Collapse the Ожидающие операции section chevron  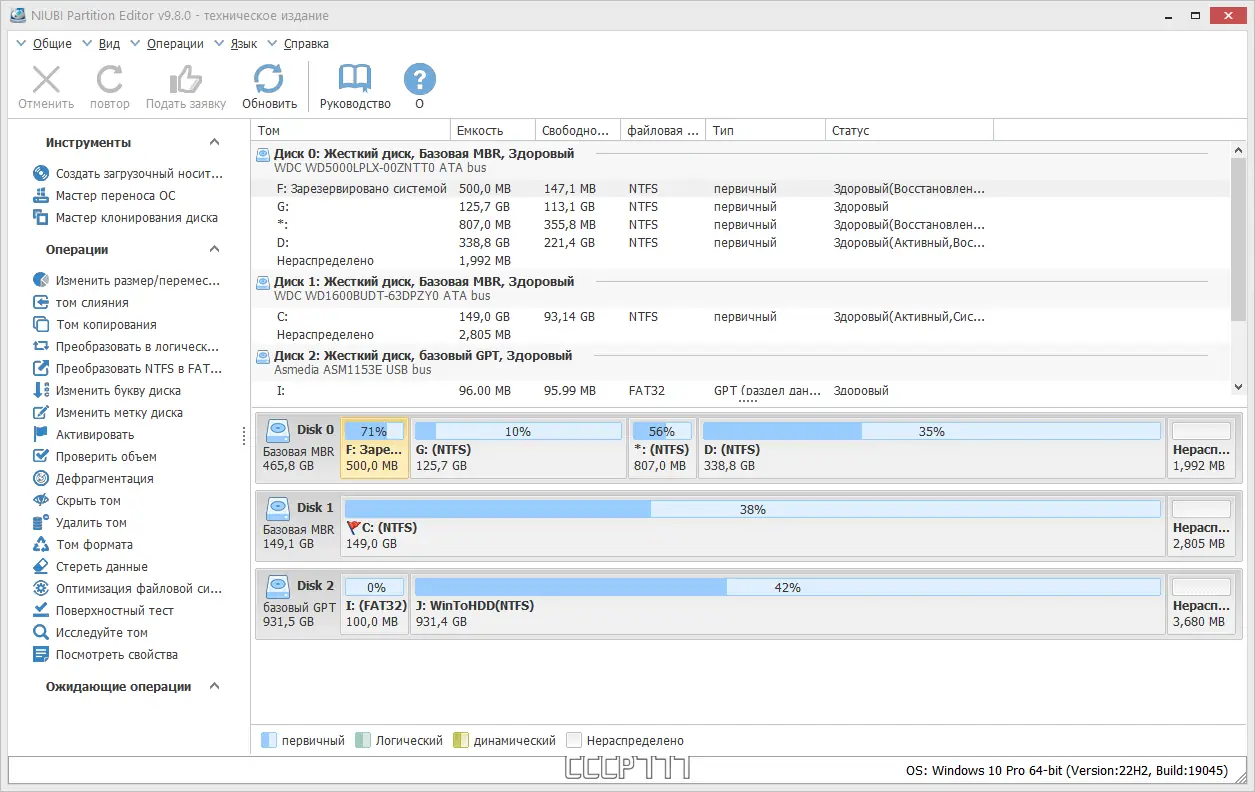point(214,687)
